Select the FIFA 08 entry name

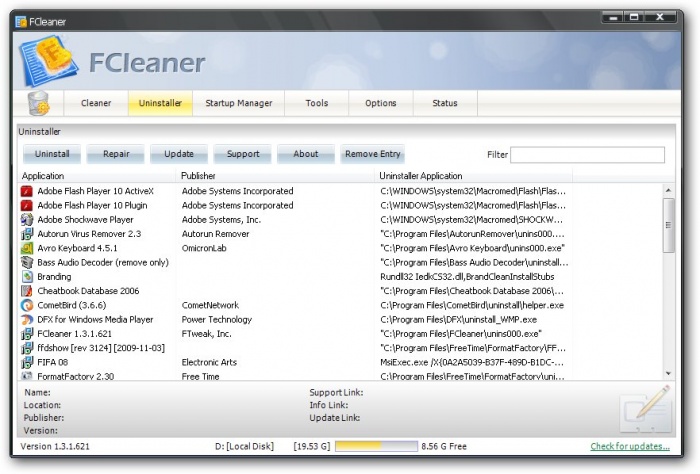53,362
